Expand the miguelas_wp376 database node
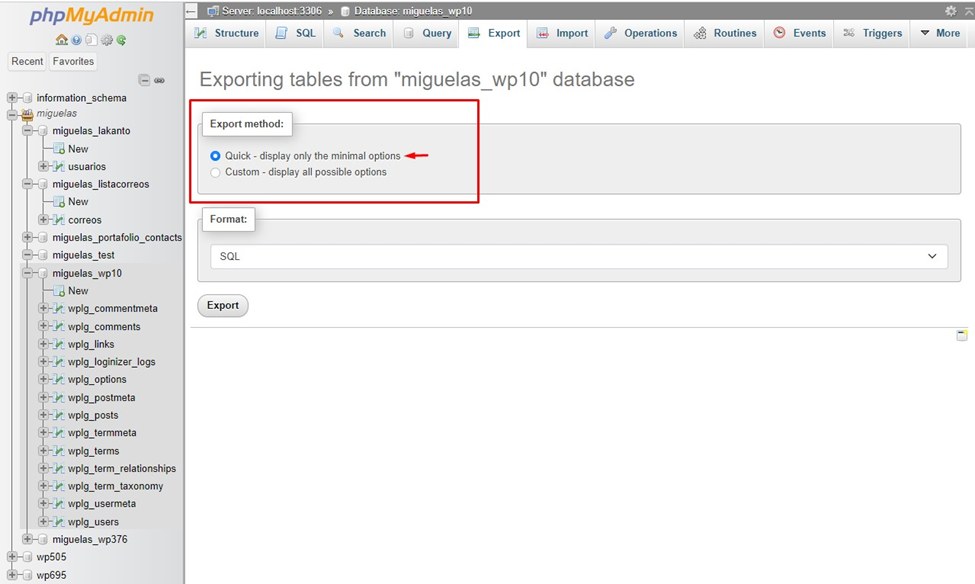Image resolution: width=975 pixels, height=584 pixels. tap(27, 539)
